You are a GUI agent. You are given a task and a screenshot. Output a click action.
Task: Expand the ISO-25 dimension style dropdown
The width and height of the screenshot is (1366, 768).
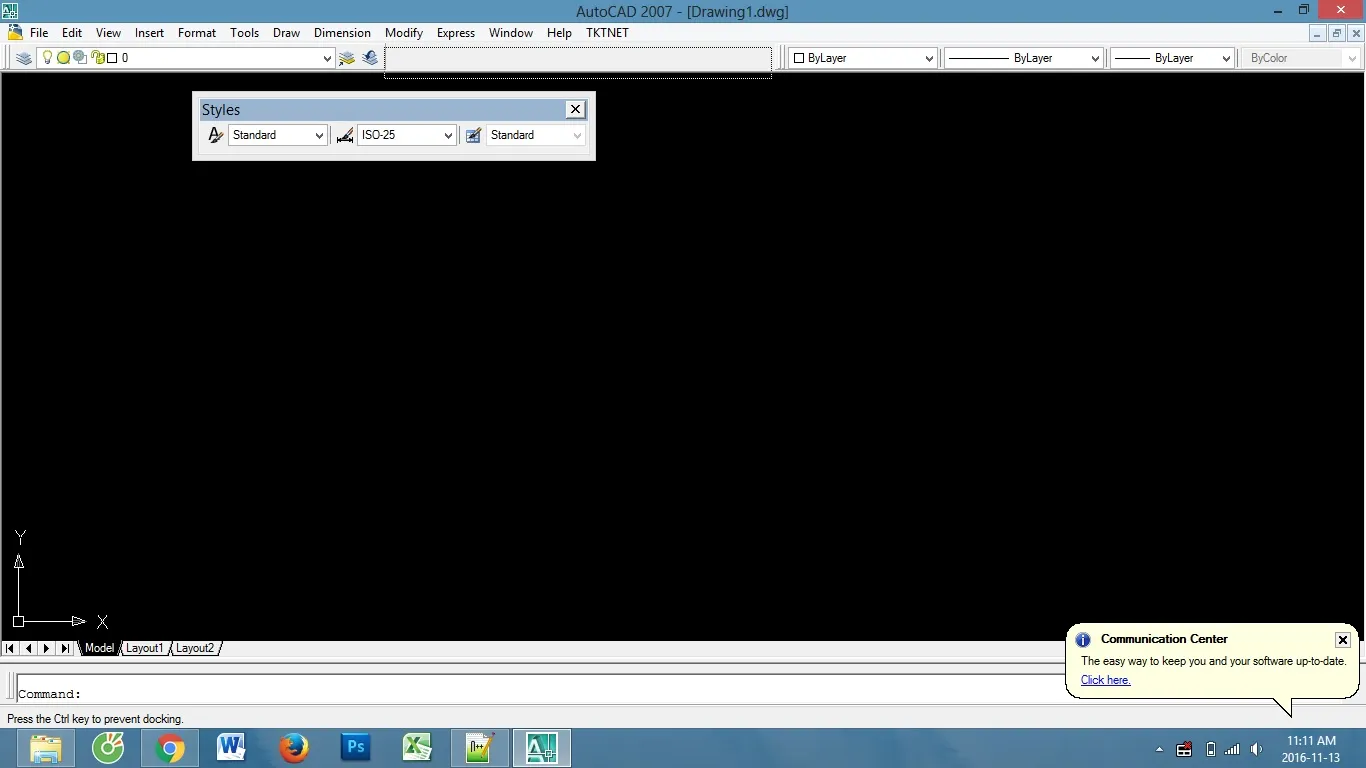click(x=447, y=135)
